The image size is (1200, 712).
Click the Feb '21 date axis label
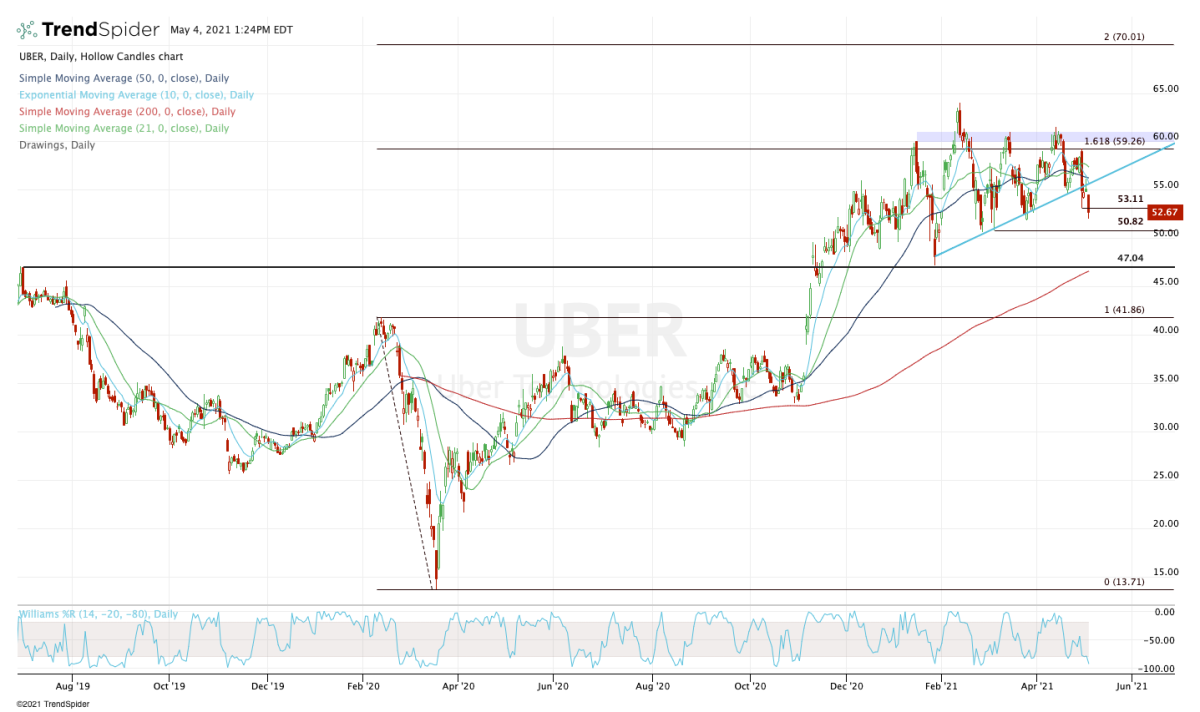pos(942,687)
